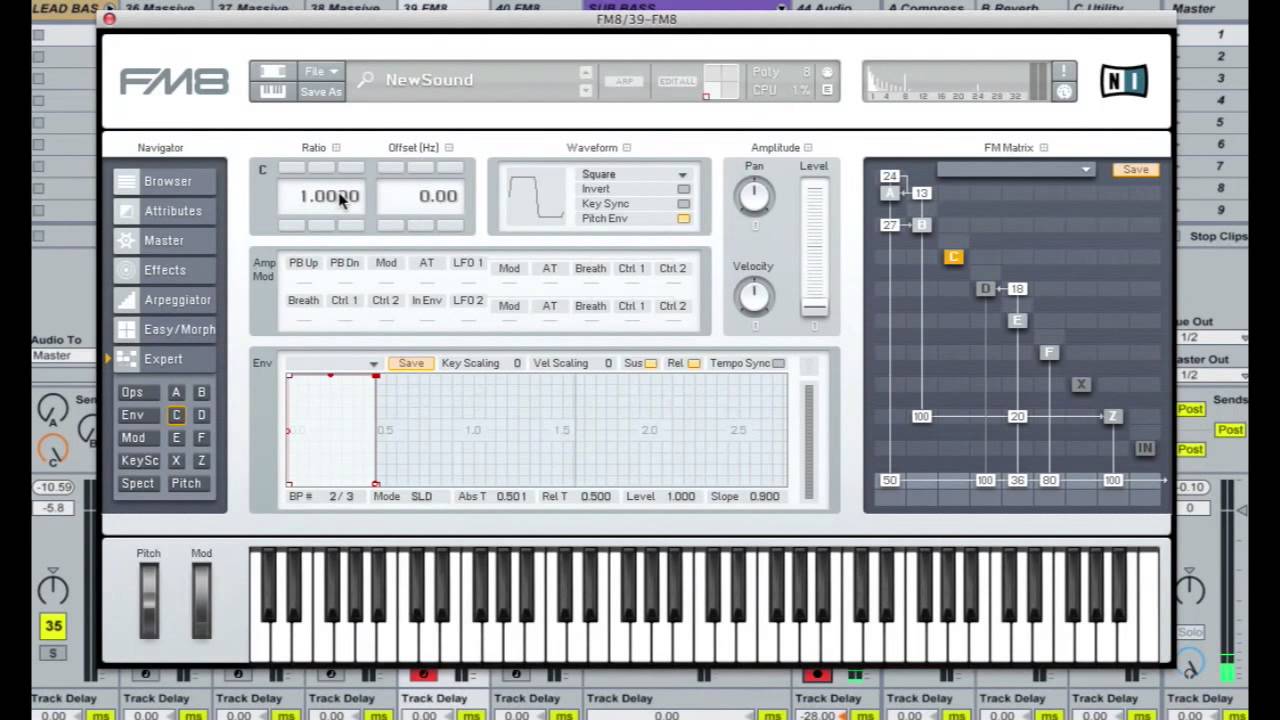Select operator F in the FM Matrix
This screenshot has height=720, width=1280.
click(1049, 353)
